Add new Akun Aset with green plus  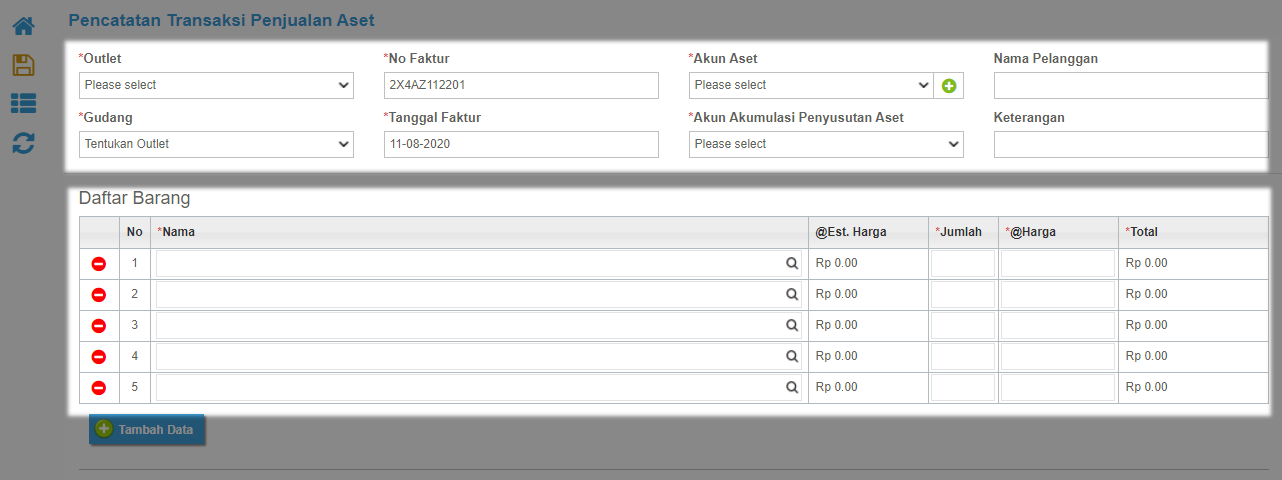949,86
